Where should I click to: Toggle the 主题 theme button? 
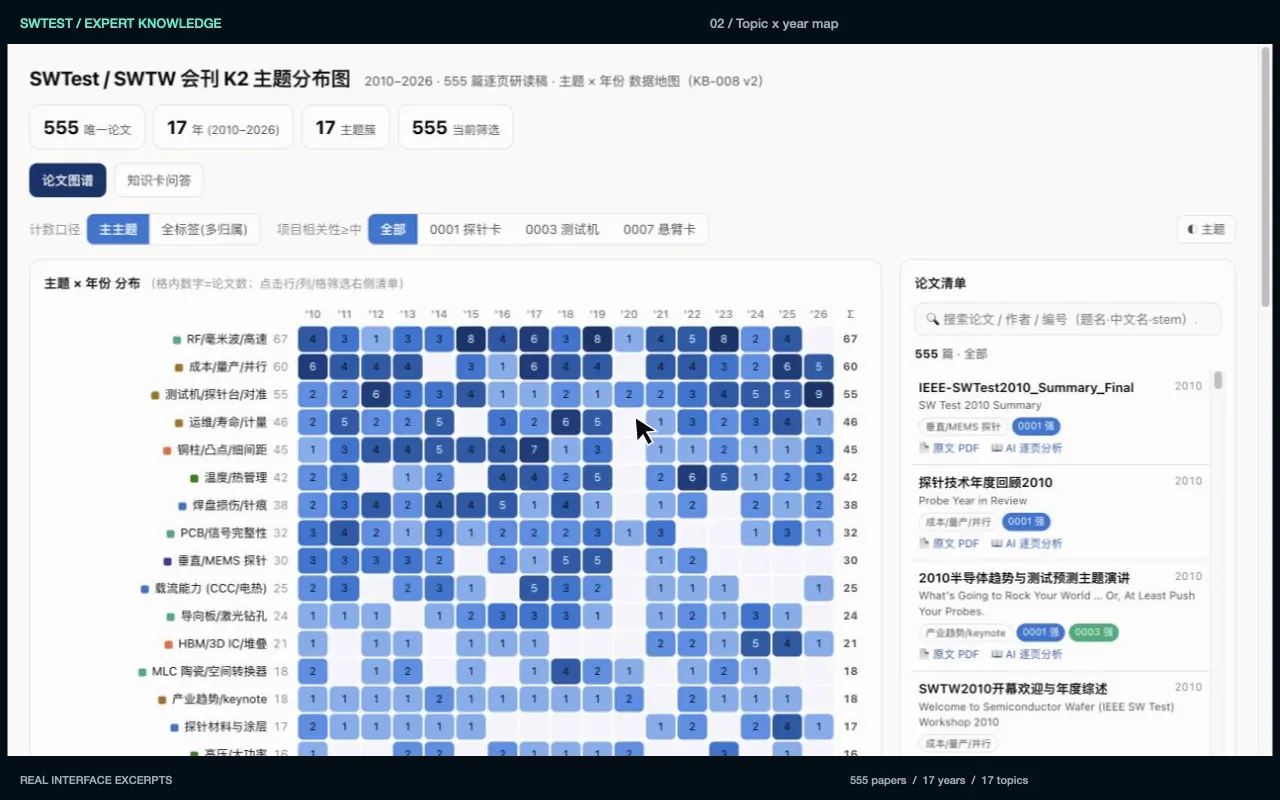[x=1206, y=229]
